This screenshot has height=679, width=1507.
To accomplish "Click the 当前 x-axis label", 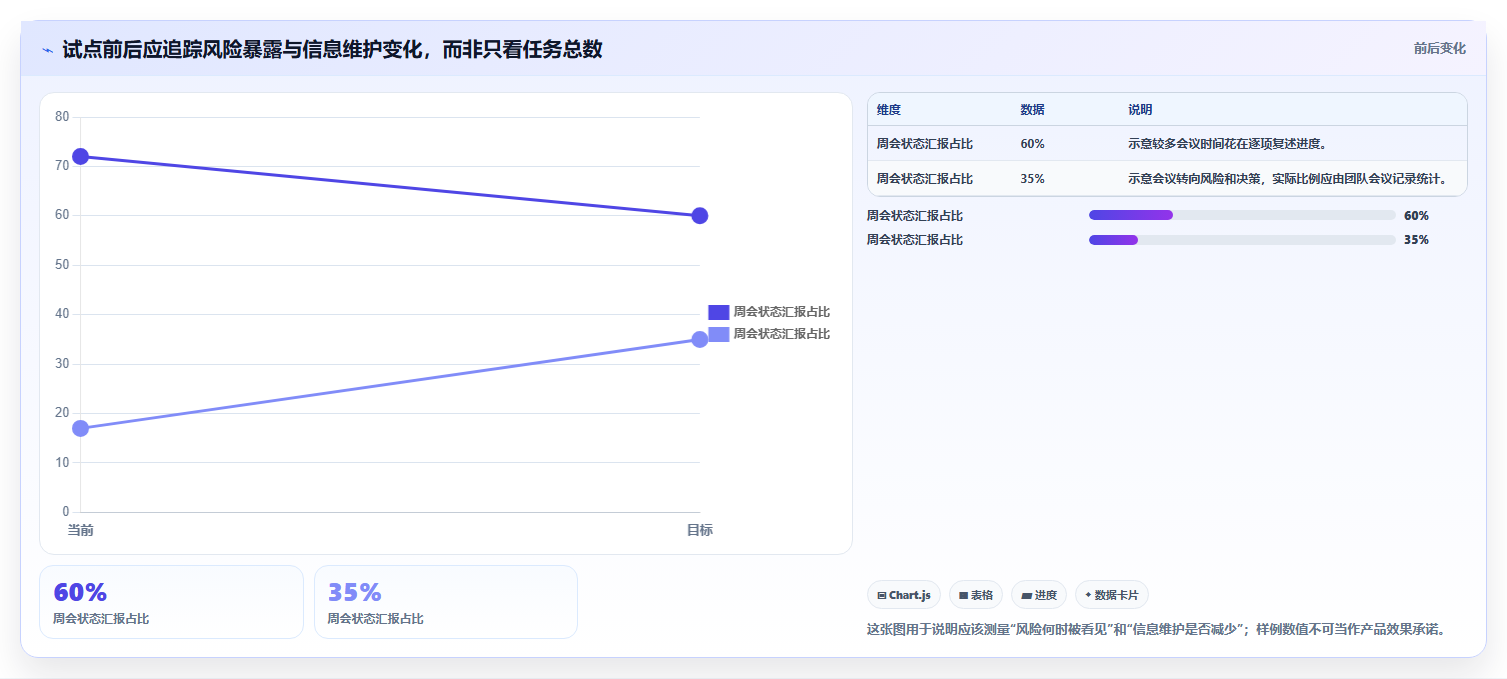I will click(x=81, y=530).
